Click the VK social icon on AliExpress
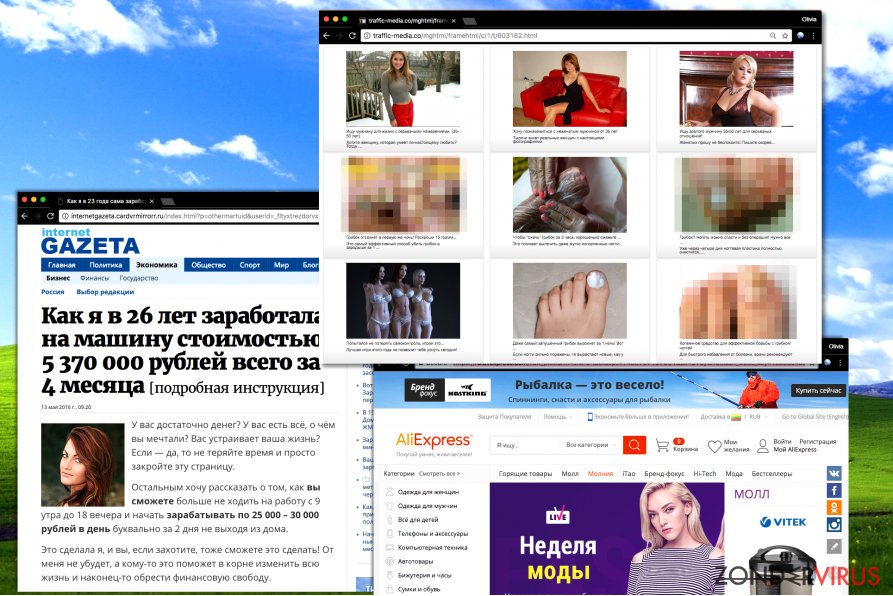The width and height of the screenshot is (893, 596). click(834, 473)
